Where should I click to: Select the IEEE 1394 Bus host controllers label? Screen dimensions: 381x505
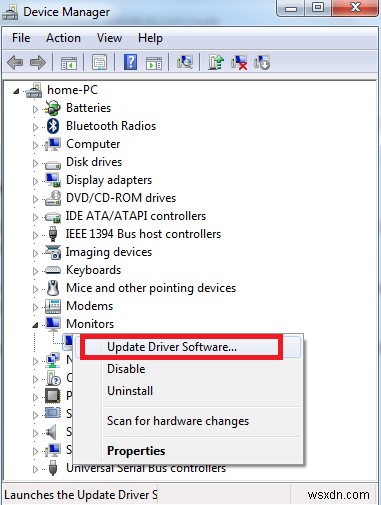[x=143, y=234]
